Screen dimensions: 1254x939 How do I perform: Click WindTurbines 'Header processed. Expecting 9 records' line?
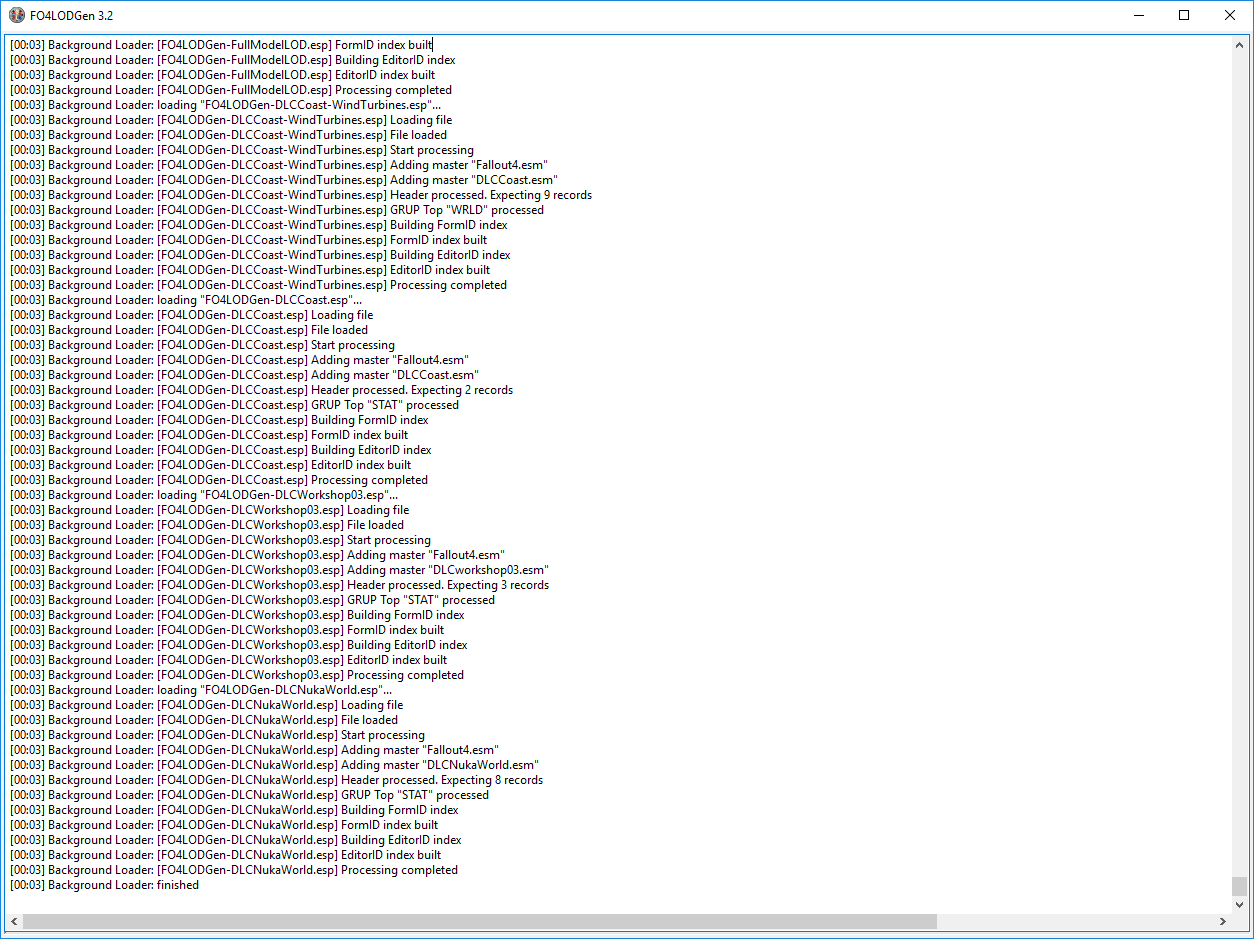click(x=301, y=195)
